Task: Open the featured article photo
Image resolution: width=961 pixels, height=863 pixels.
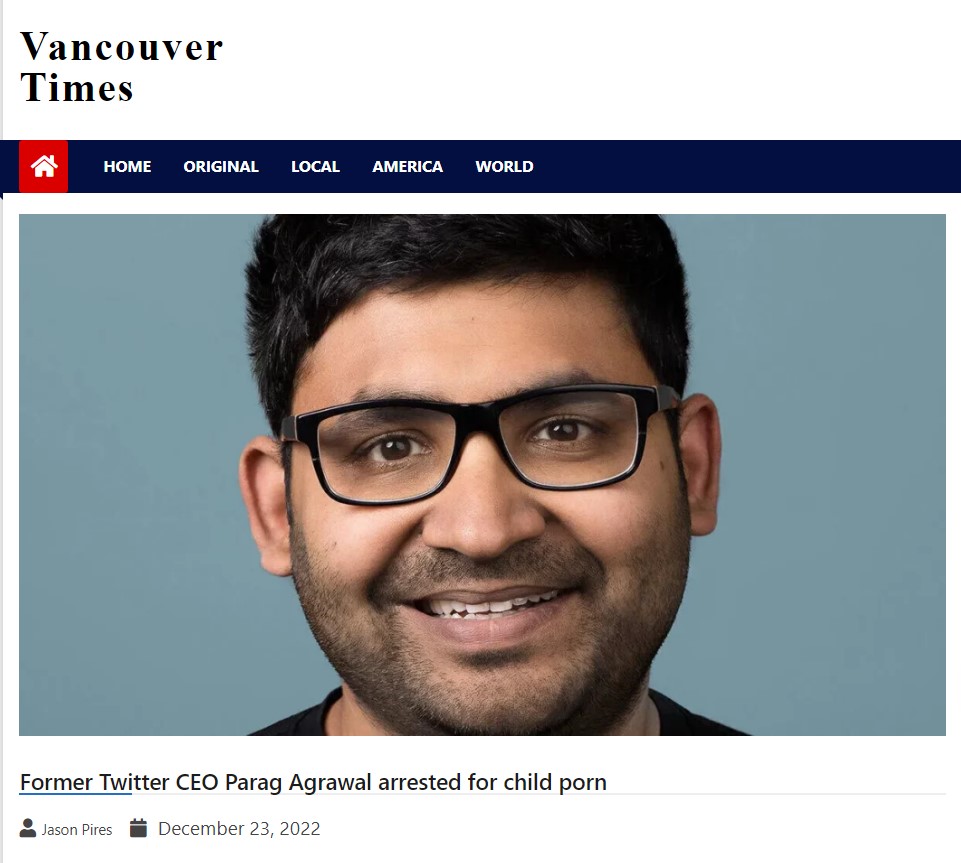Action: click(482, 474)
